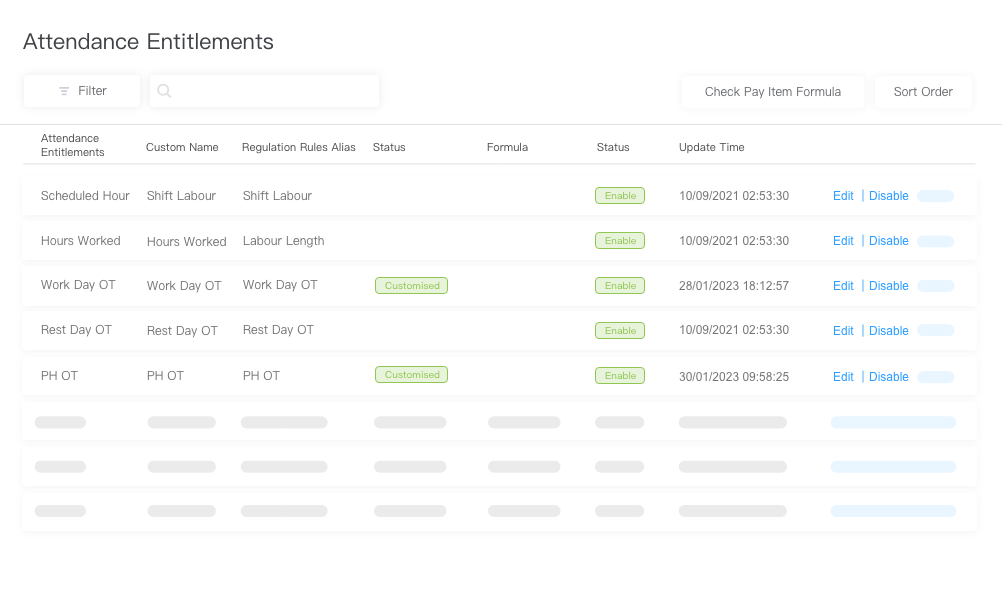The height and width of the screenshot is (598, 1002).
Task: Click Shift Labour in Custom Name column
Action: coord(181,196)
